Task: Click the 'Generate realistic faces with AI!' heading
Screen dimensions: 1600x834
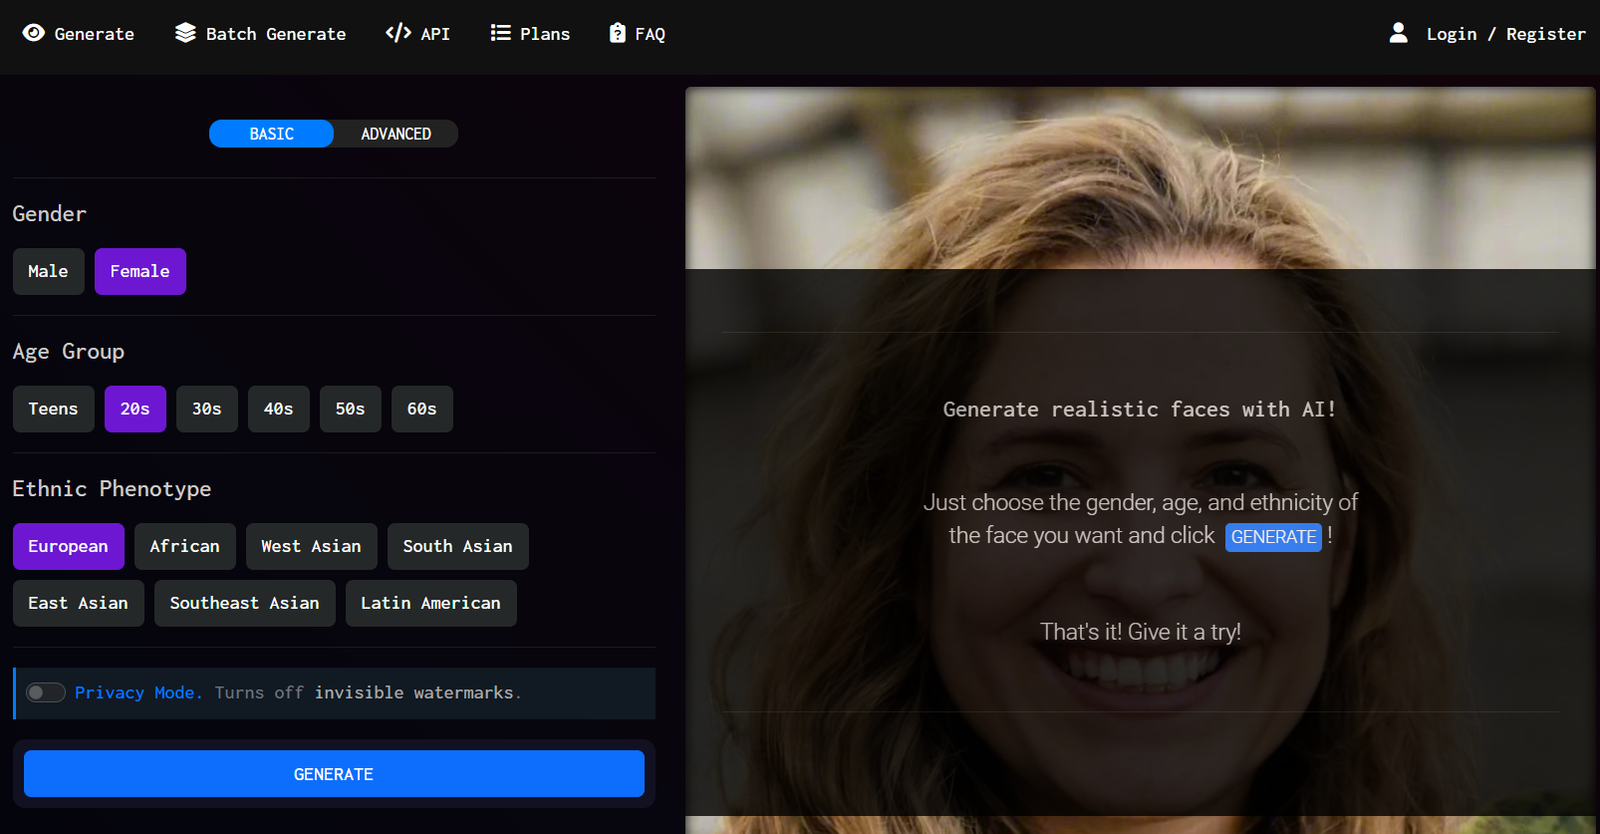Action: point(1140,409)
